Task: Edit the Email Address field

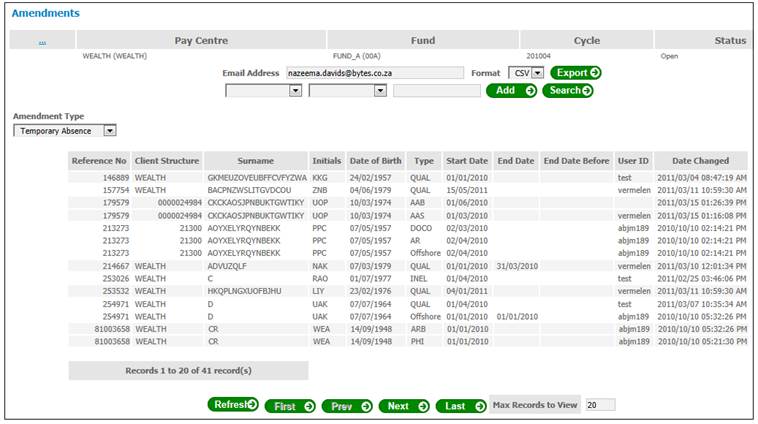Action: click(x=375, y=73)
